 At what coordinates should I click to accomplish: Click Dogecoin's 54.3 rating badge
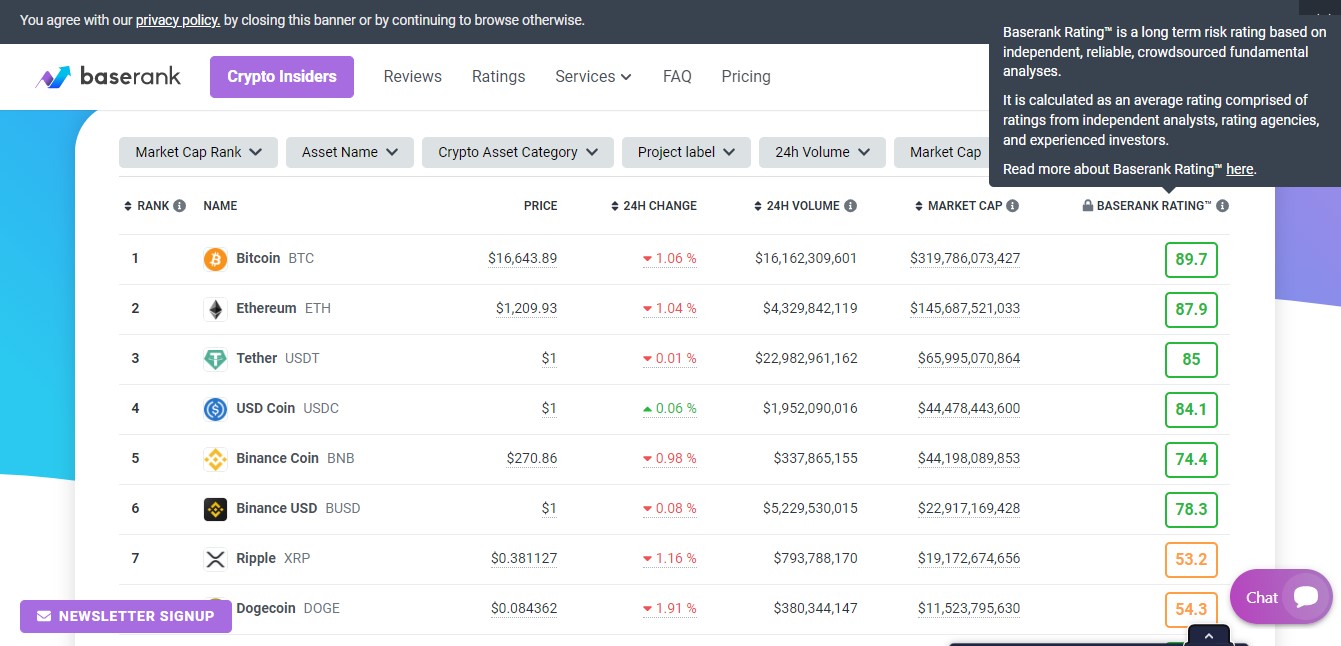click(1191, 610)
